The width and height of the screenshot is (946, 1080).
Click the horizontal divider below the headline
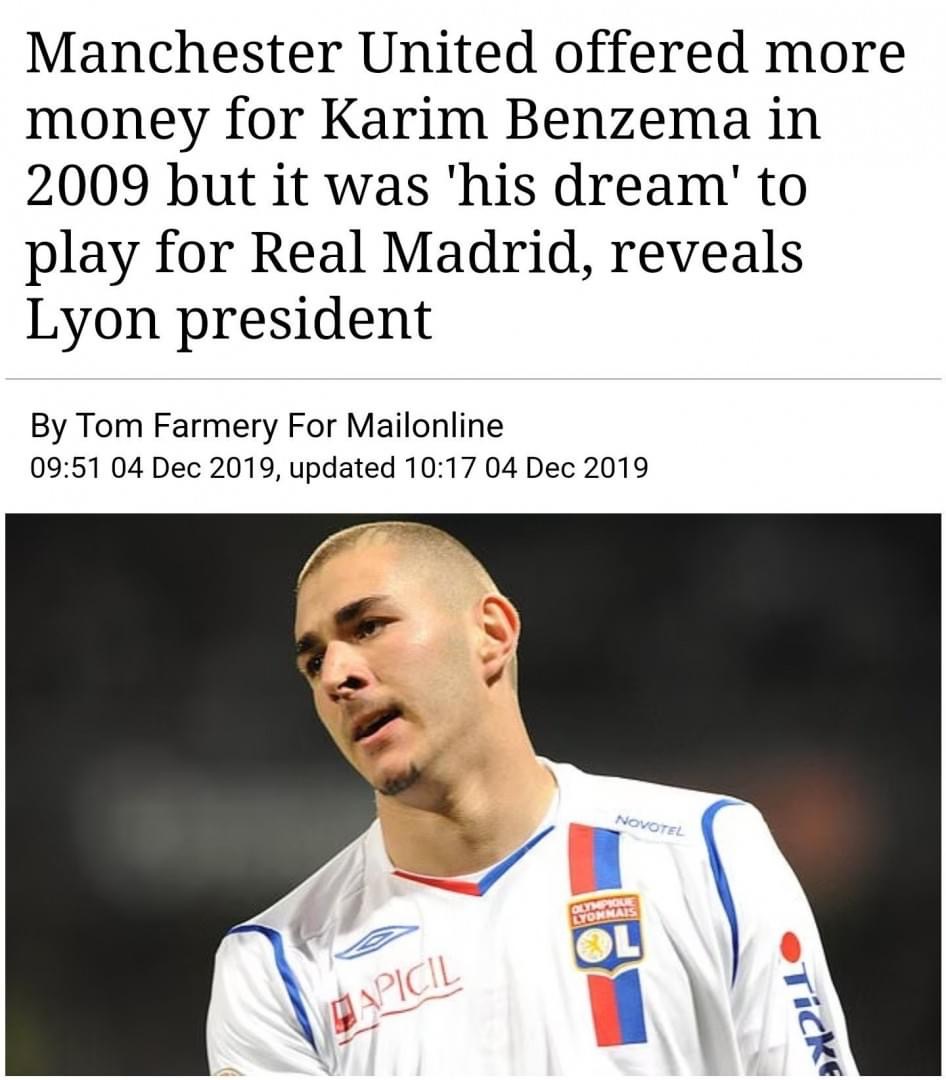click(473, 379)
